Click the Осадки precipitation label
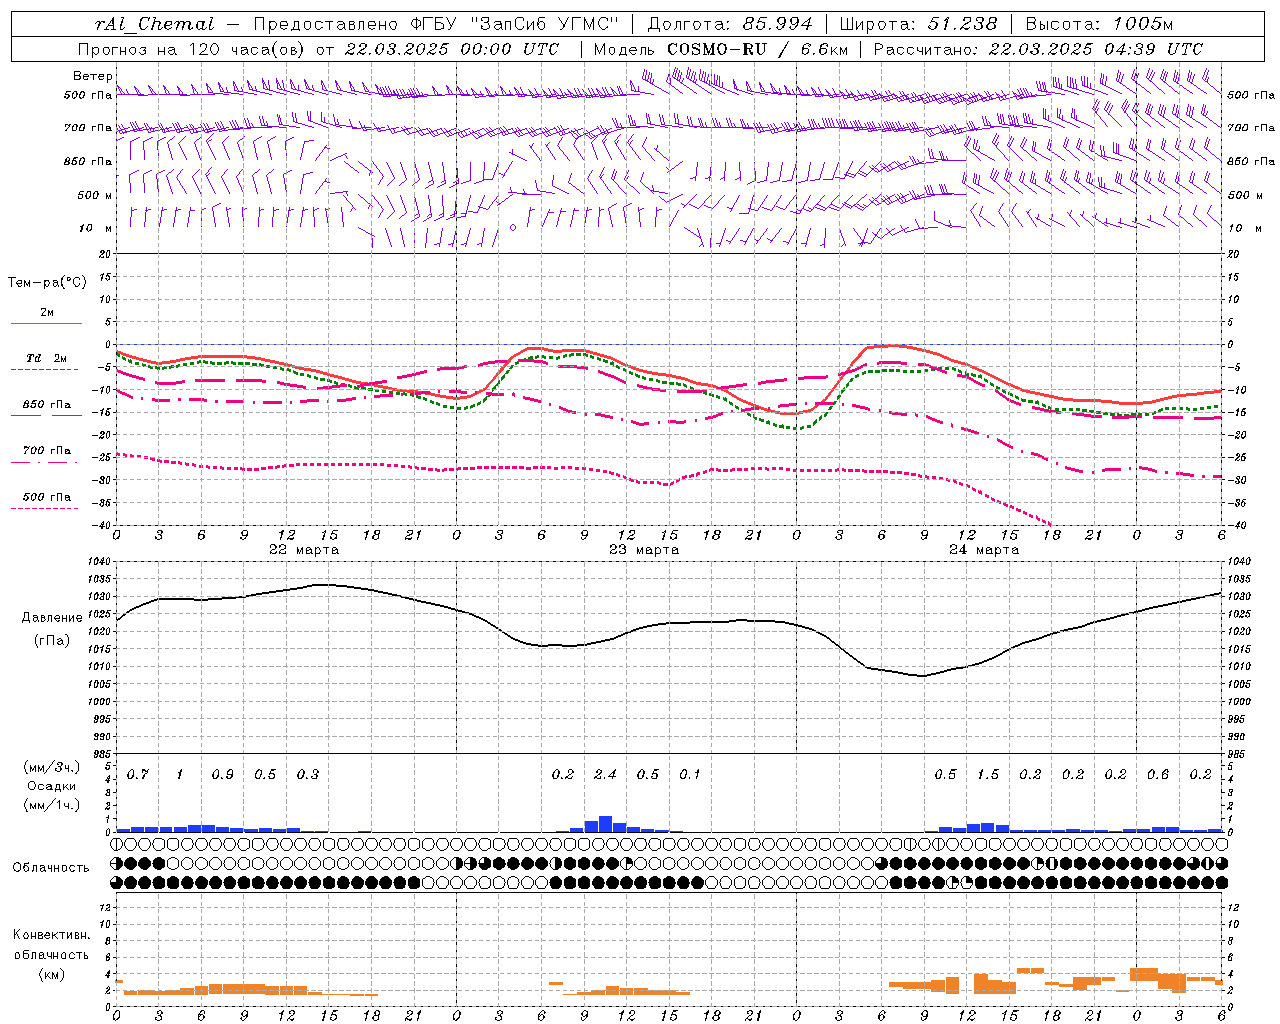Viewport: 1280px width, 1024px height. click(x=52, y=786)
